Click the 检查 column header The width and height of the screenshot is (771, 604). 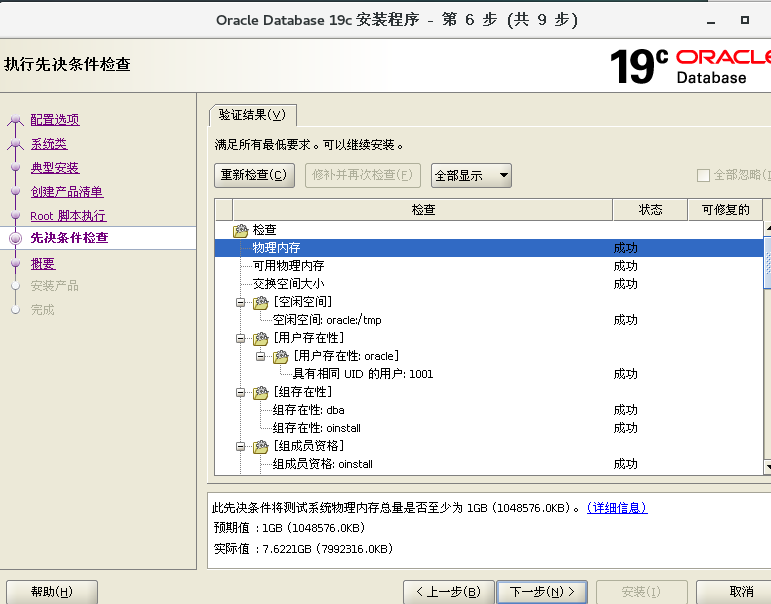(423, 210)
